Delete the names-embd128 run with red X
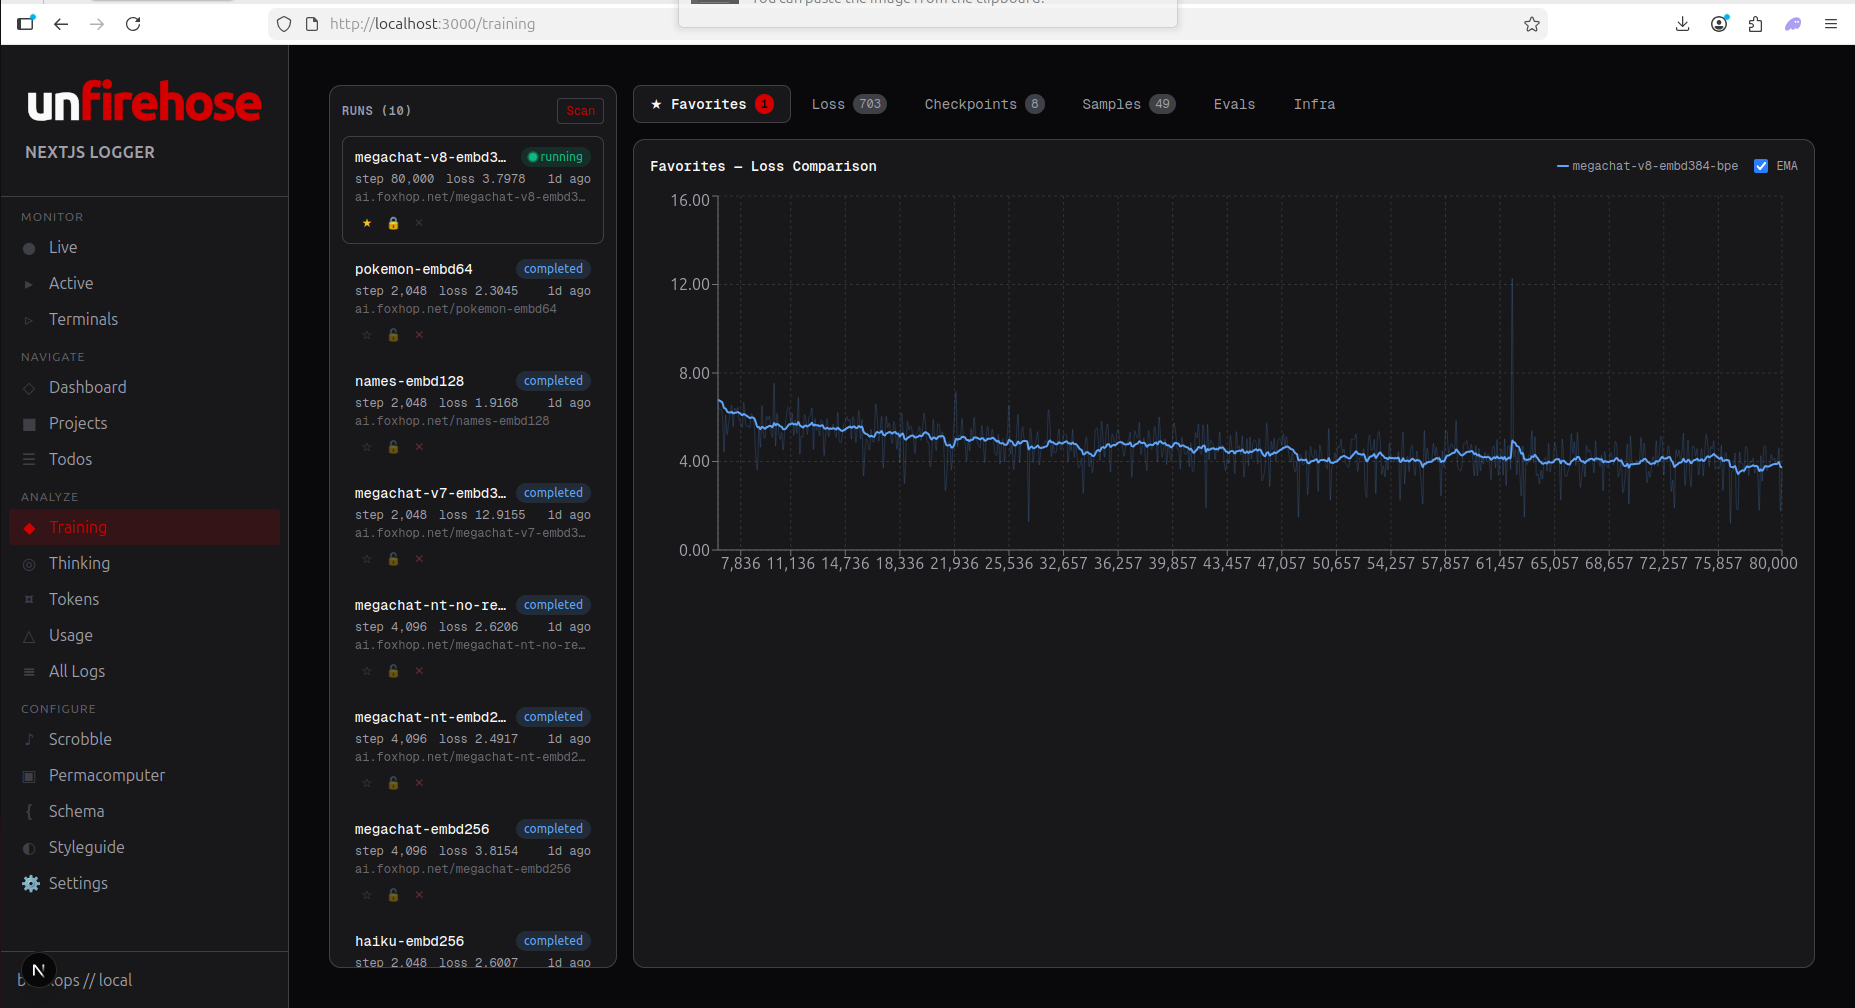Screen dimensions: 1855x1008 click(x=419, y=447)
